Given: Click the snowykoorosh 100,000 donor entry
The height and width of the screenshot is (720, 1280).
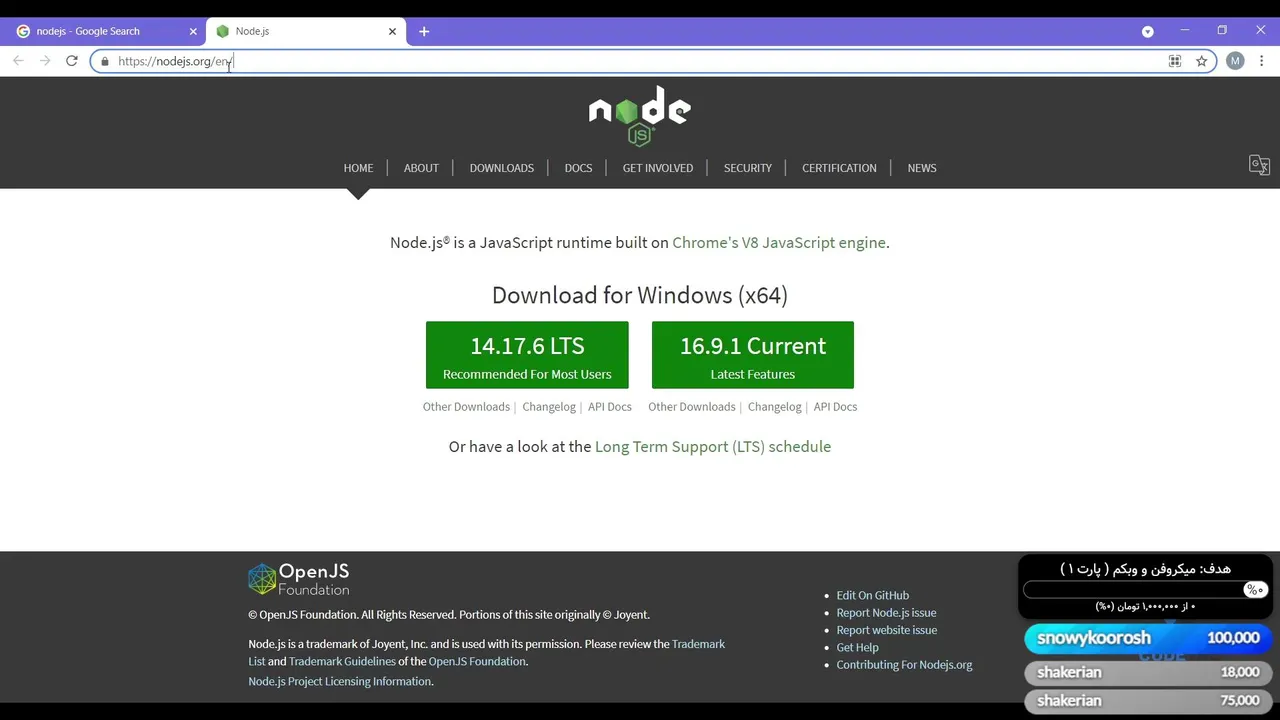Looking at the screenshot, I should click(1147, 638).
